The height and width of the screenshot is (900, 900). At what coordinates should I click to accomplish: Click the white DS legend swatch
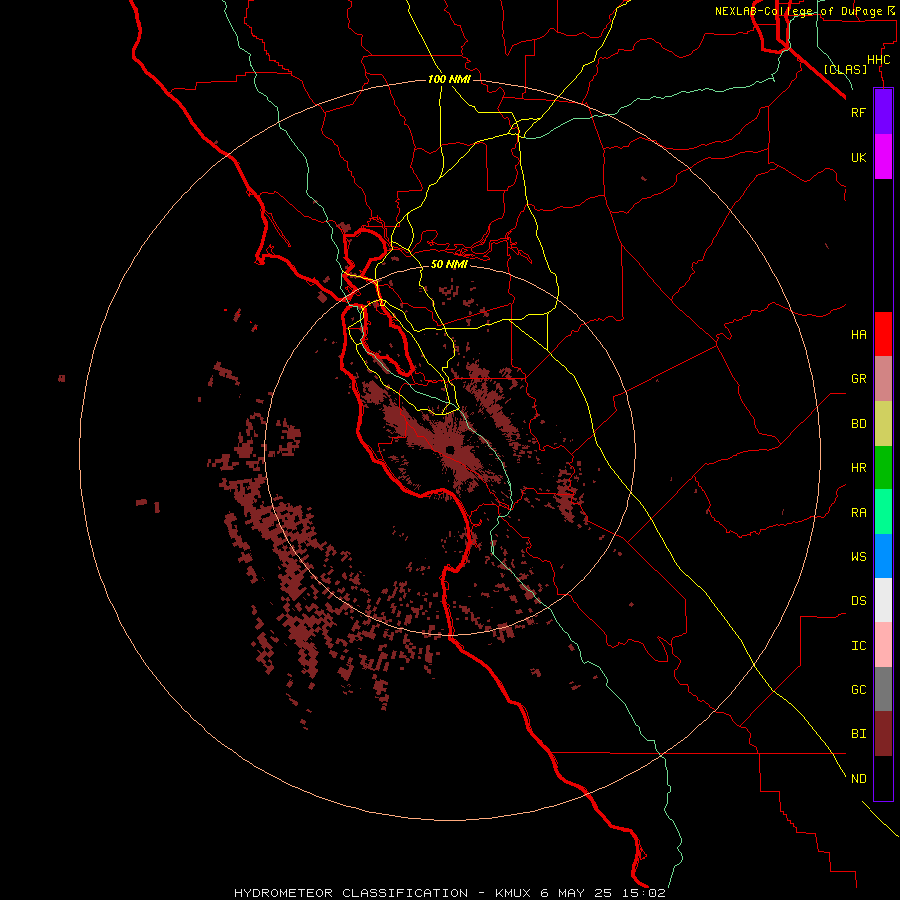tap(883, 600)
